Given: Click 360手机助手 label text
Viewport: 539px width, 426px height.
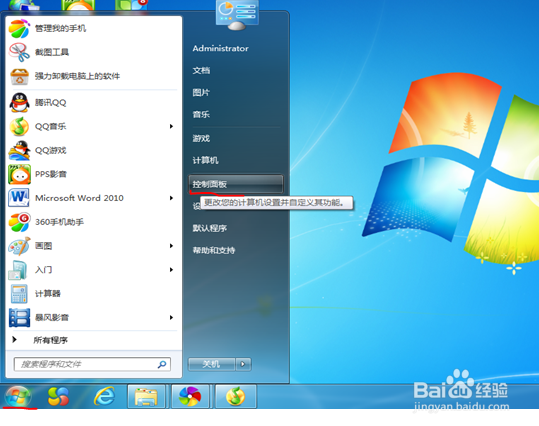Looking at the screenshot, I should (59, 222).
